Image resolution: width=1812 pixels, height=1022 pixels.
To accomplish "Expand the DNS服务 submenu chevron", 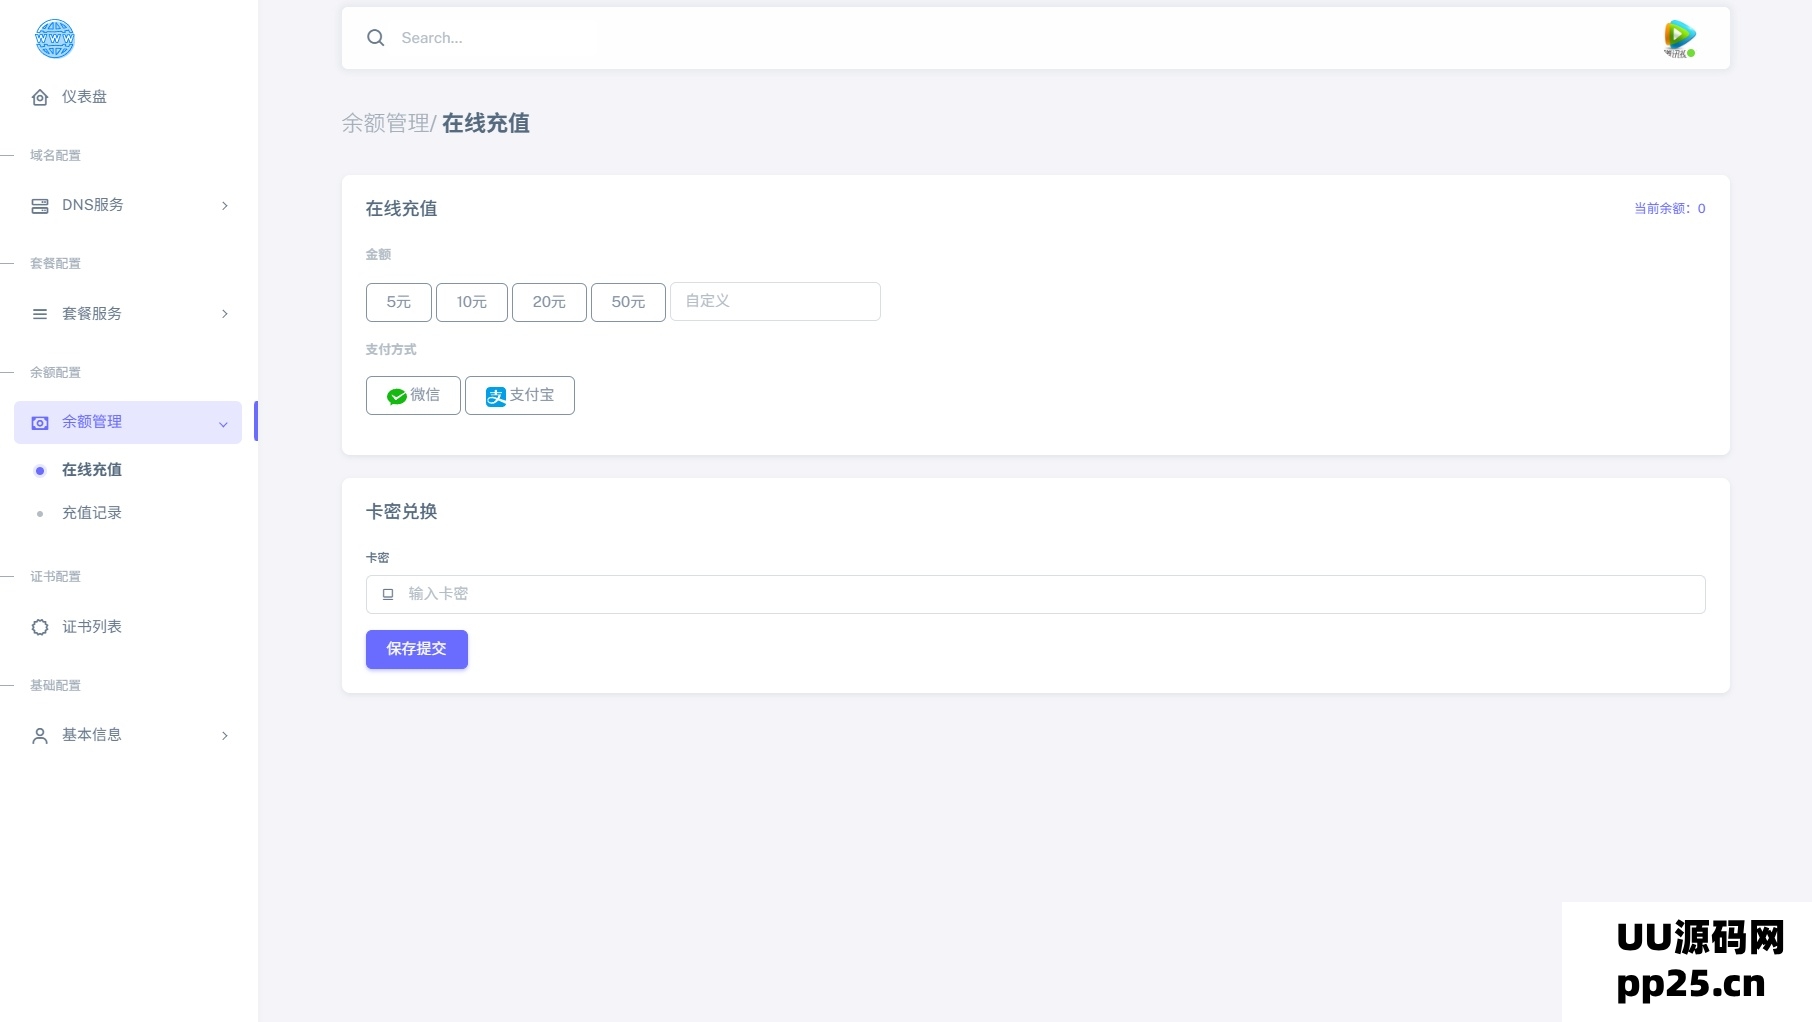I will click(x=225, y=206).
